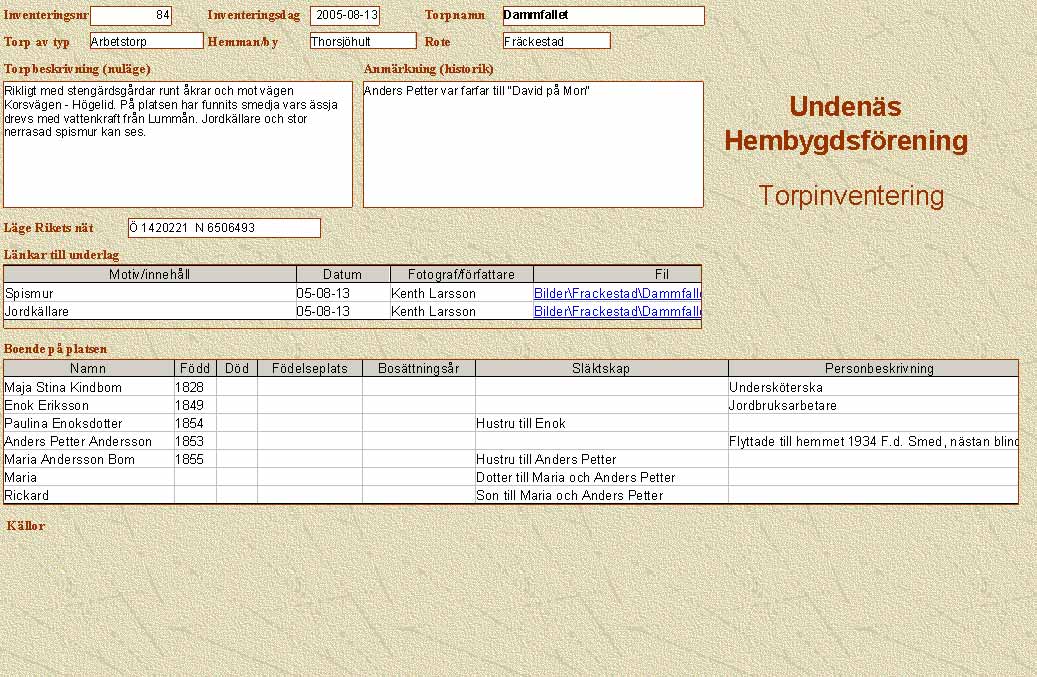1037x677 pixels.
Task: Select the Namn column header
Action: 88,369
